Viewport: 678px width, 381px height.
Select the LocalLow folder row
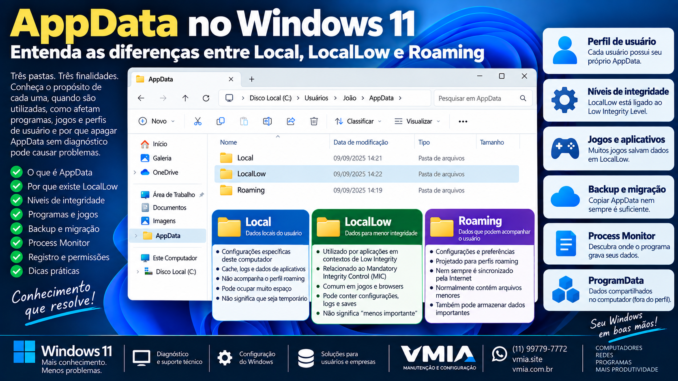point(367,174)
